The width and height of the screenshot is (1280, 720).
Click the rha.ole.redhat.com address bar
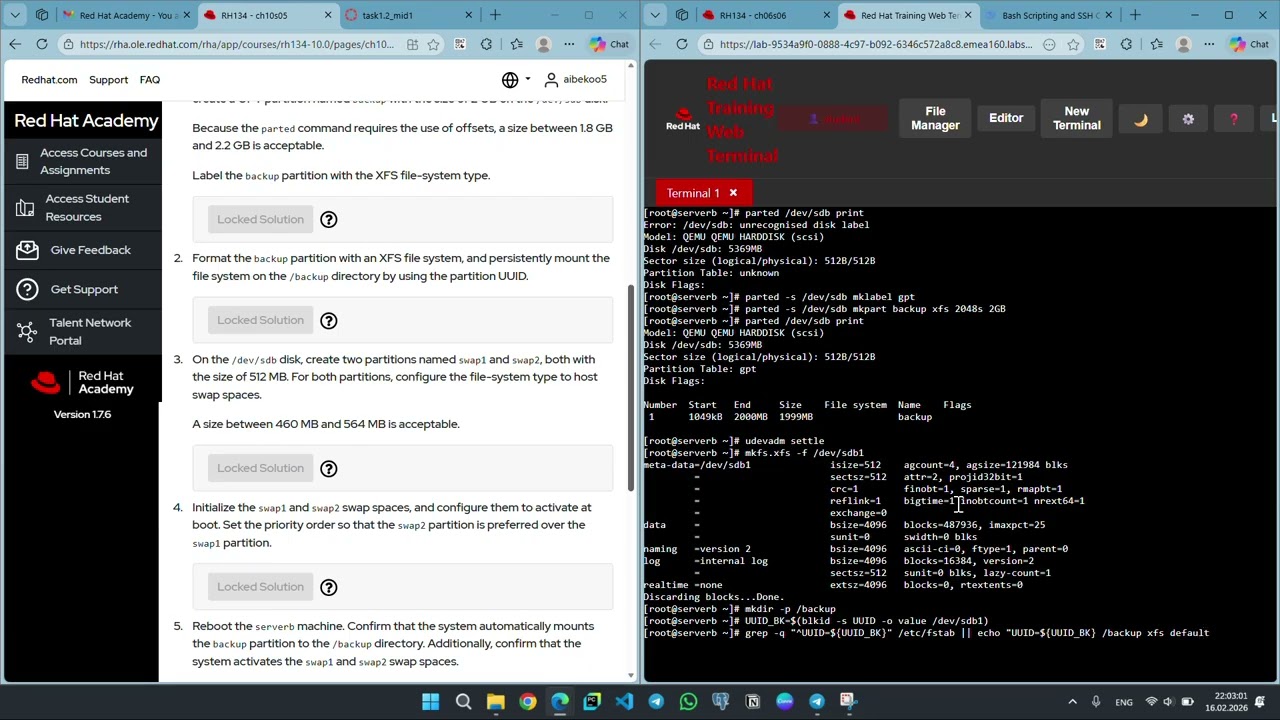point(237,44)
